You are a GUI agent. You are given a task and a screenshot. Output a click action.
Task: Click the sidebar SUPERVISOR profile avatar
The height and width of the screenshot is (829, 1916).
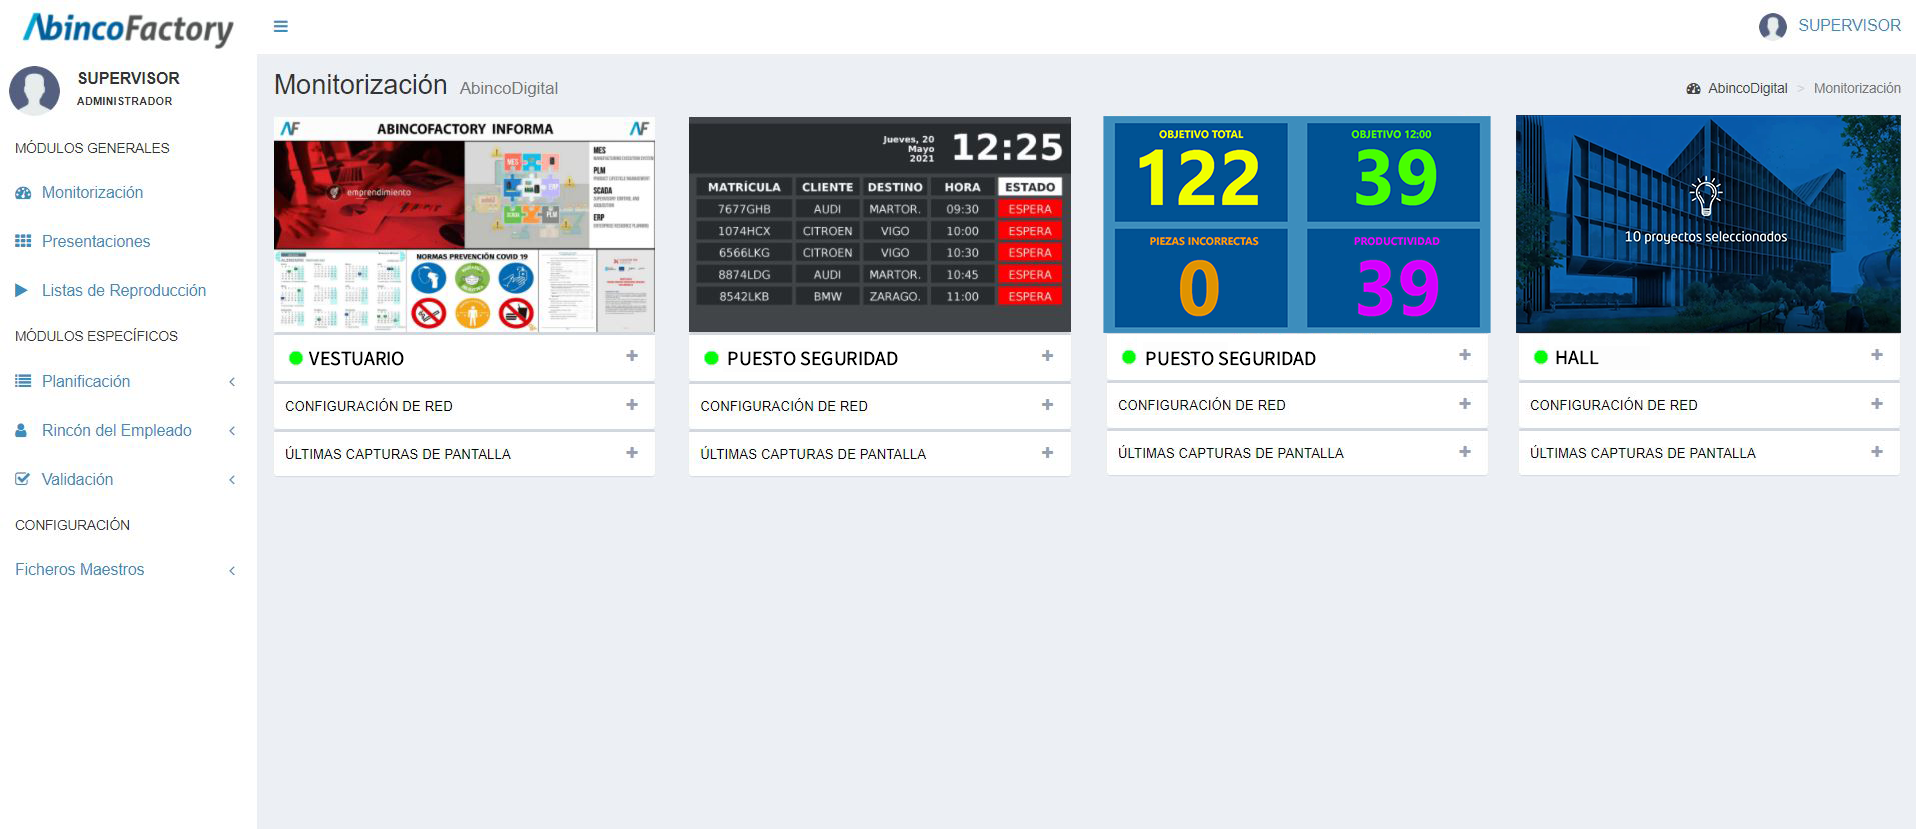click(x=34, y=90)
